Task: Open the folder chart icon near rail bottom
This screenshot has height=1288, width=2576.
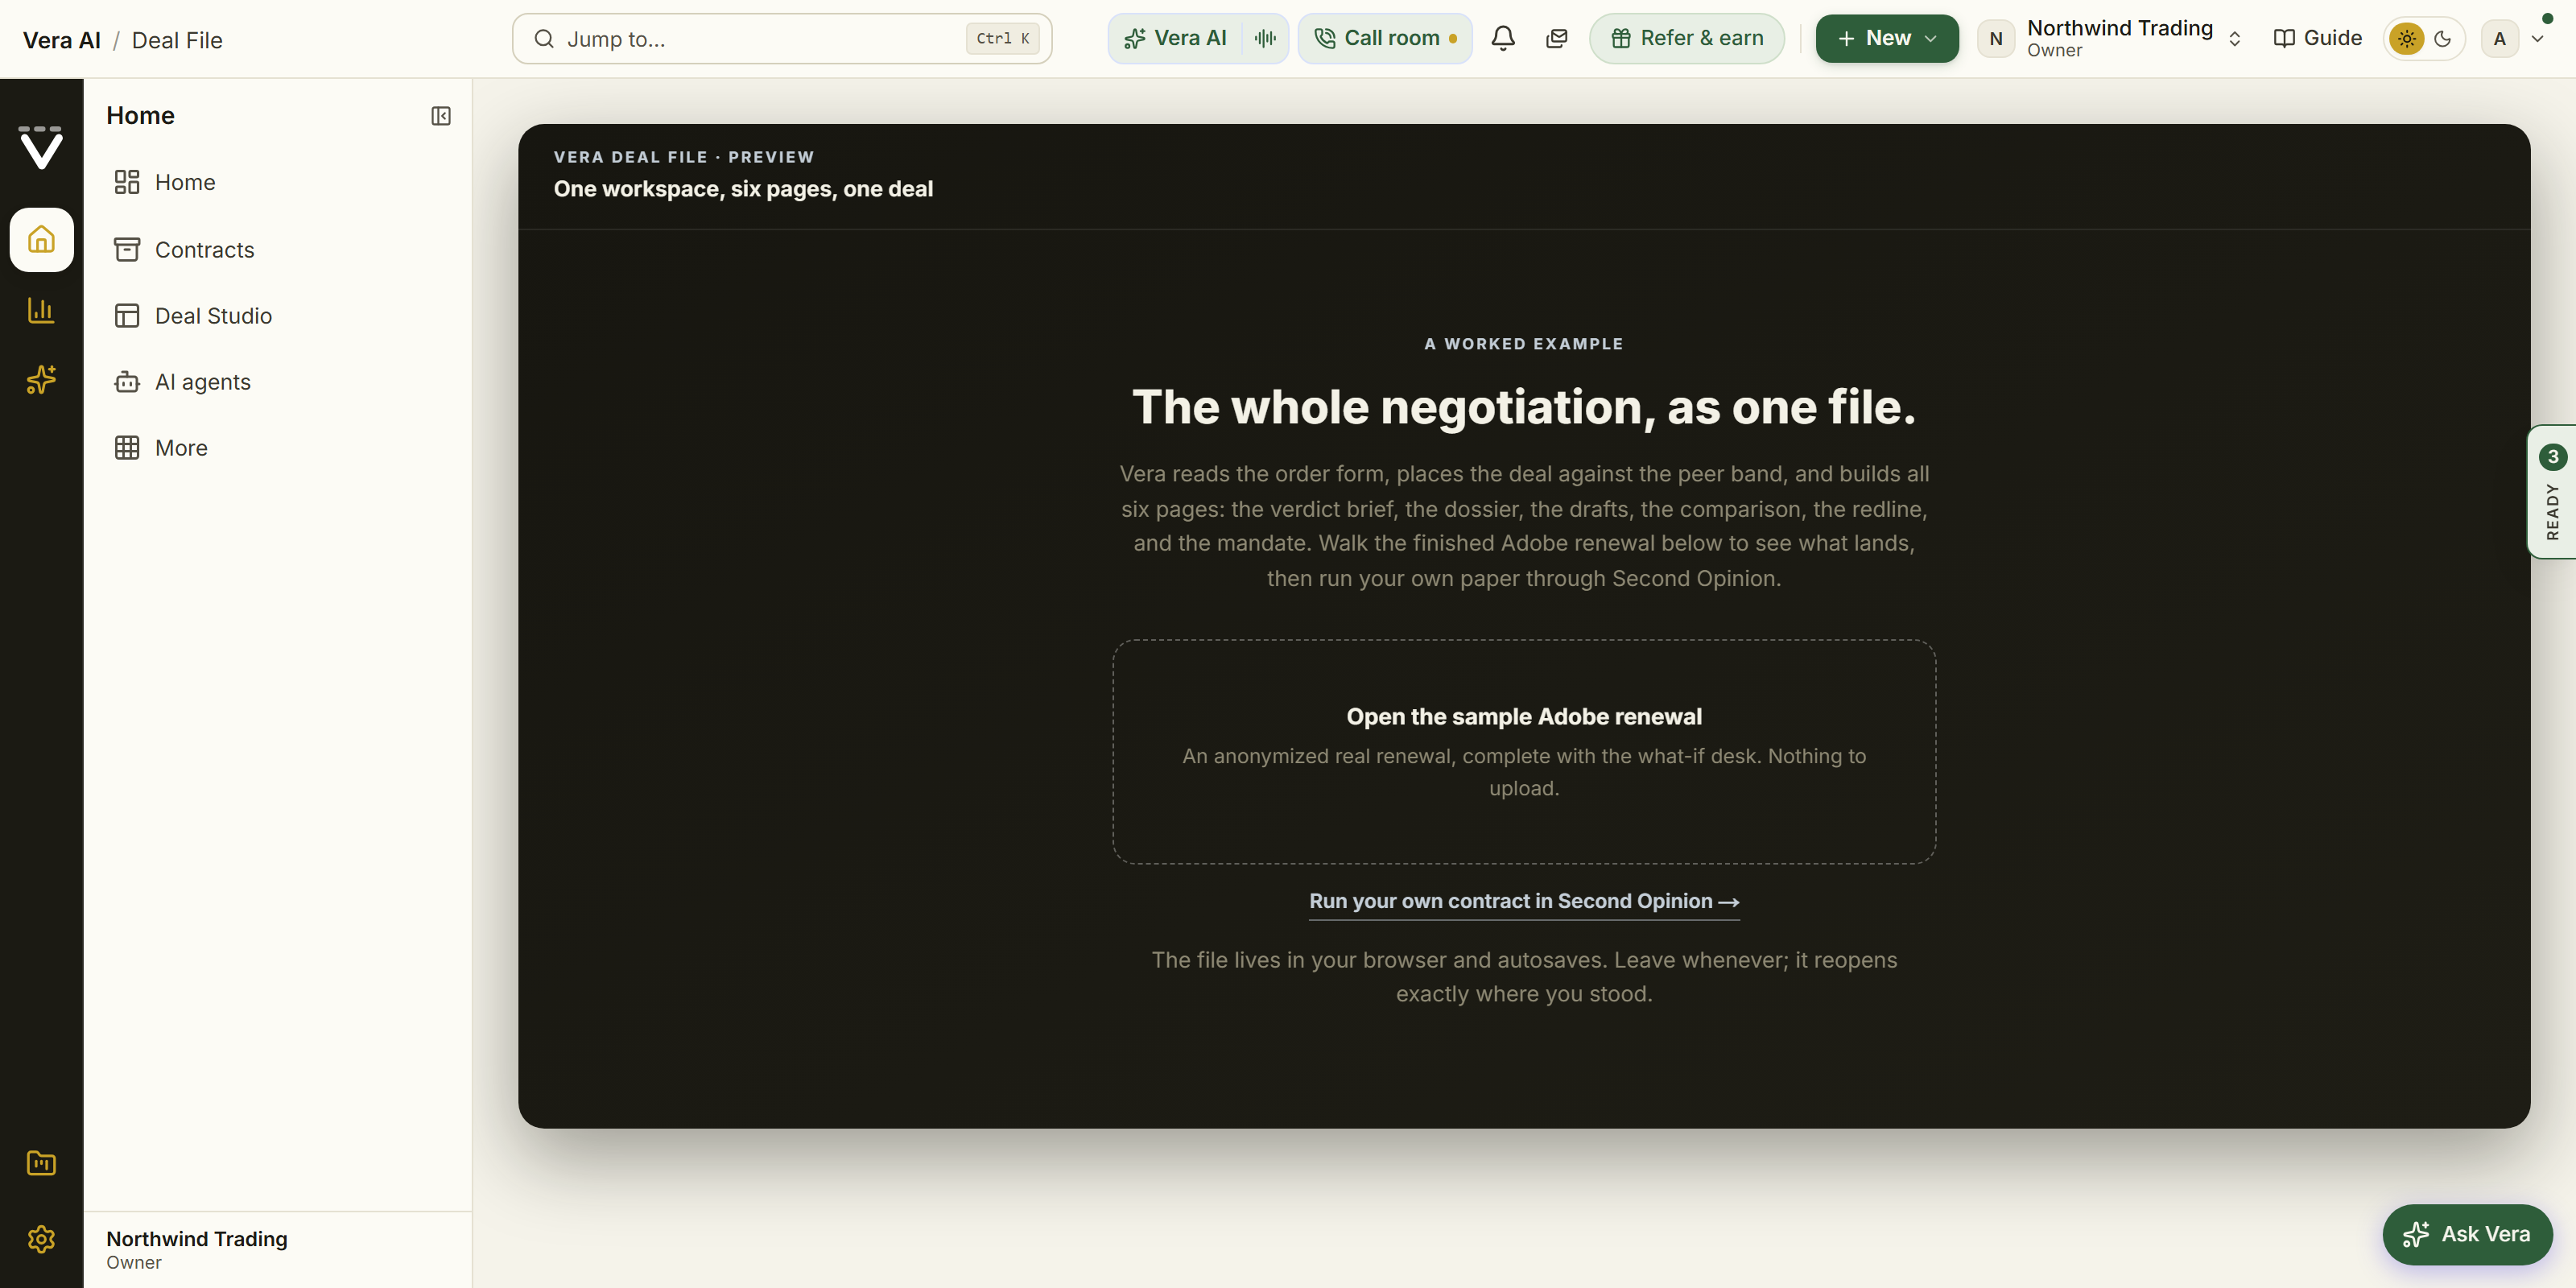Action: pyautogui.click(x=41, y=1163)
